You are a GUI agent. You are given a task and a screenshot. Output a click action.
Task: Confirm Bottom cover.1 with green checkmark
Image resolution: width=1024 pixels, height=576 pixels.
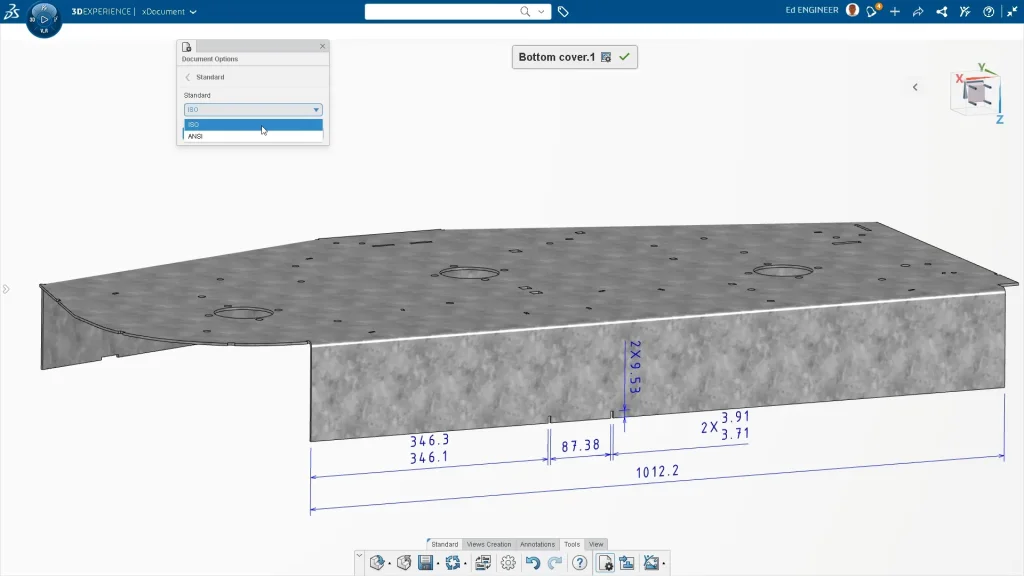pyautogui.click(x=624, y=57)
